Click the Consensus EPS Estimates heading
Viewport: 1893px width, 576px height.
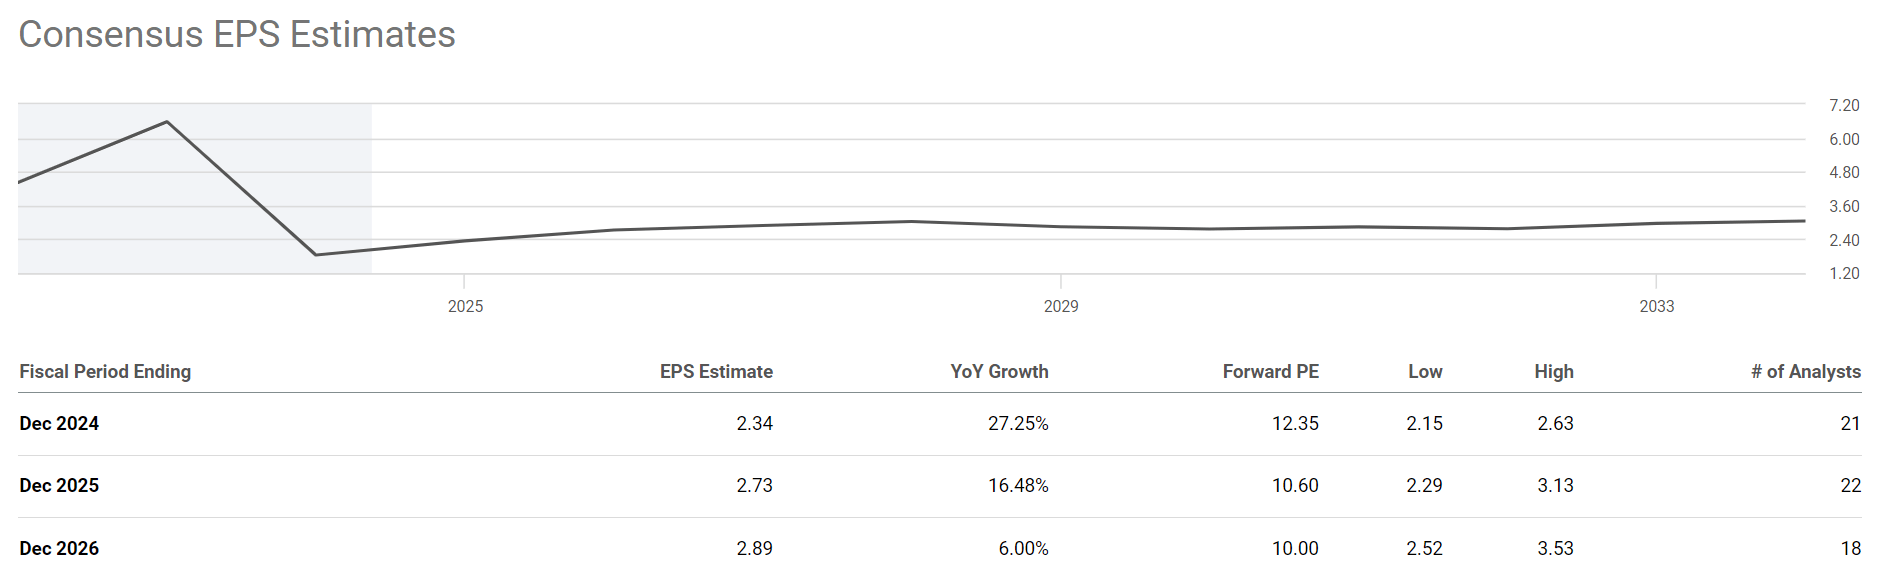coord(237,35)
